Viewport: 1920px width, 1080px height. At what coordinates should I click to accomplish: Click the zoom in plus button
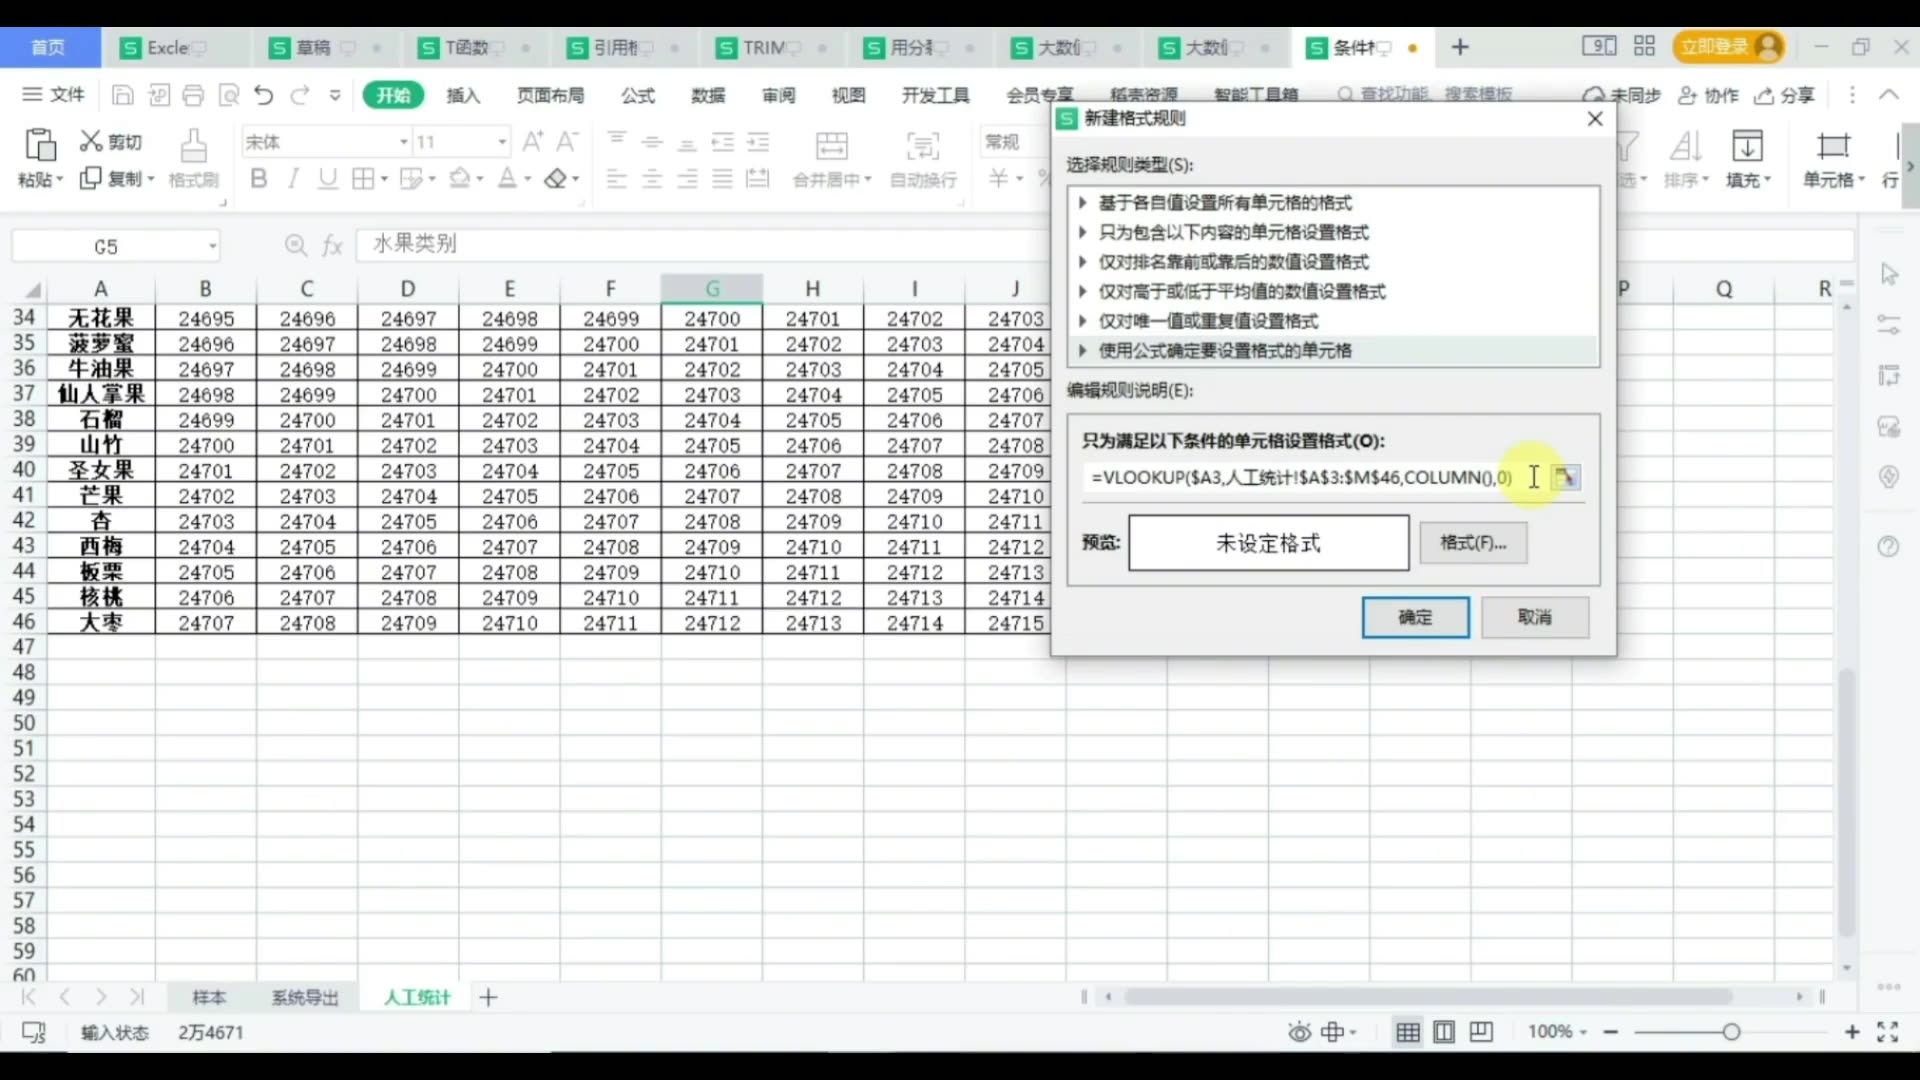point(1852,1032)
